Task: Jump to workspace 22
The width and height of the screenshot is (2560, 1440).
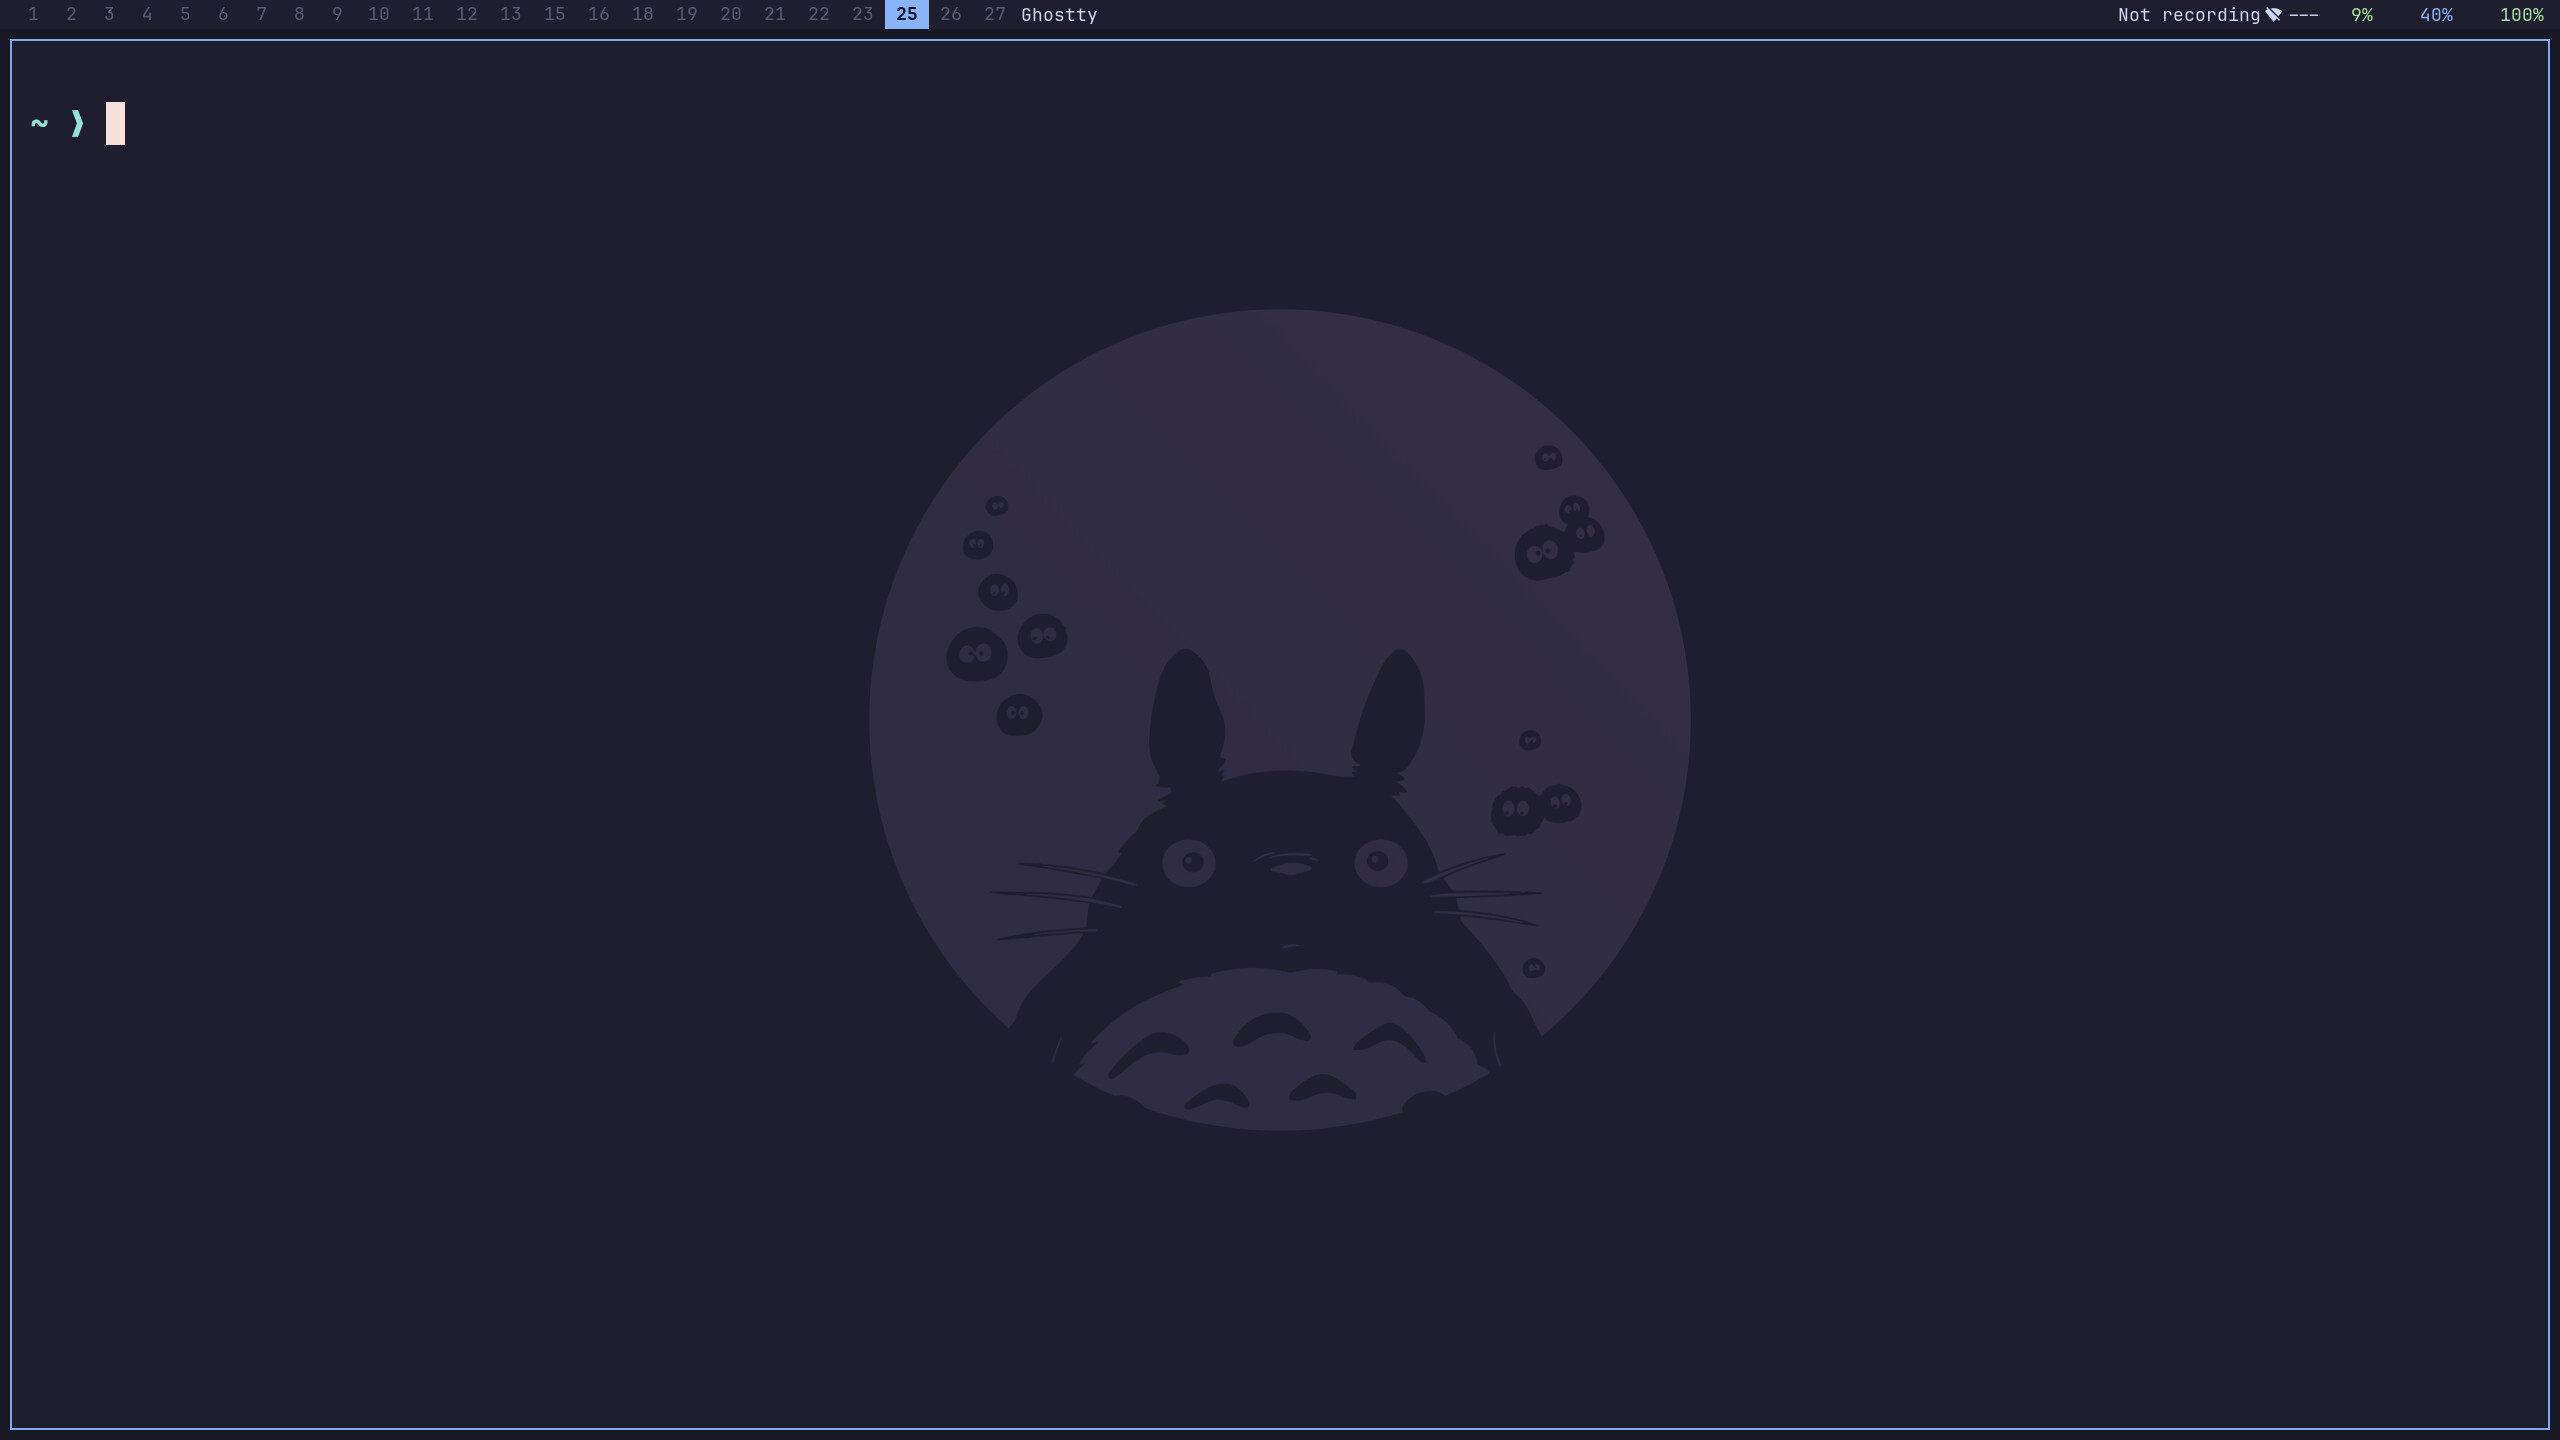Action: [818, 14]
